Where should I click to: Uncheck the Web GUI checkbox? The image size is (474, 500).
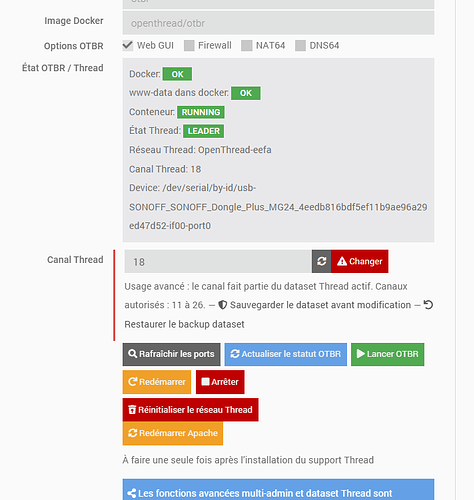pos(128,45)
